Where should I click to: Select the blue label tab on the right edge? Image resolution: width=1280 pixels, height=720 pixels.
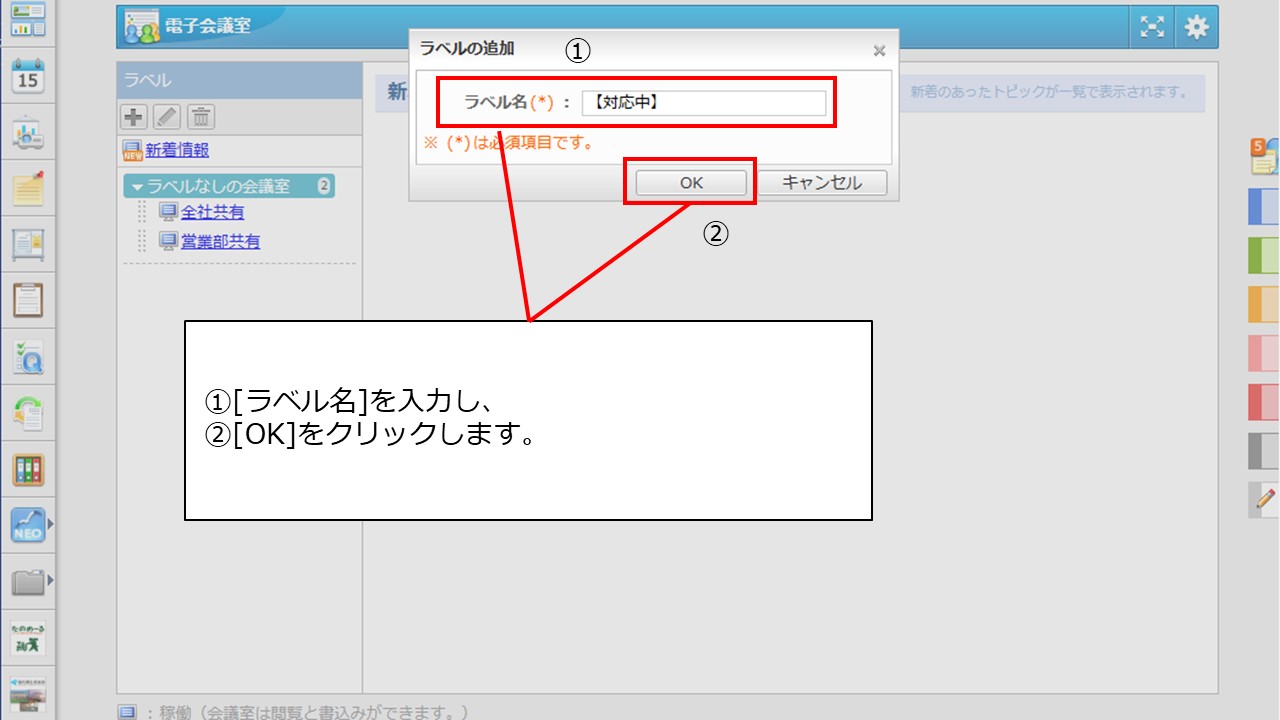click(1262, 207)
